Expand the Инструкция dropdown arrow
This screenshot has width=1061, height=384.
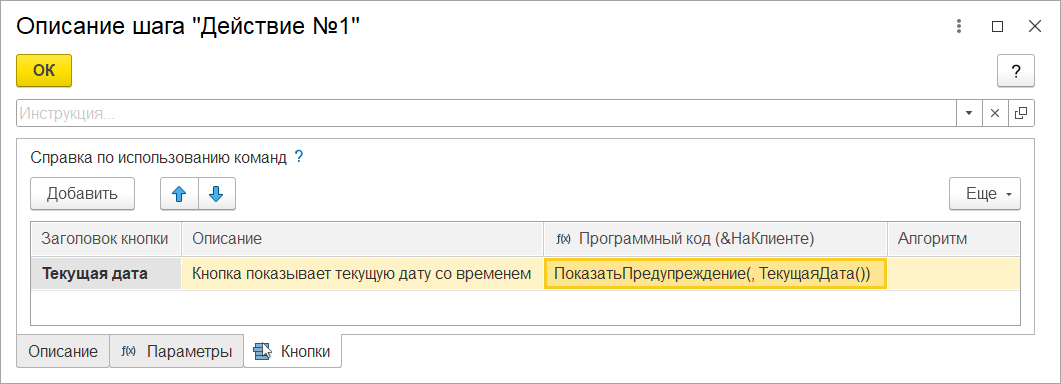(x=968, y=113)
